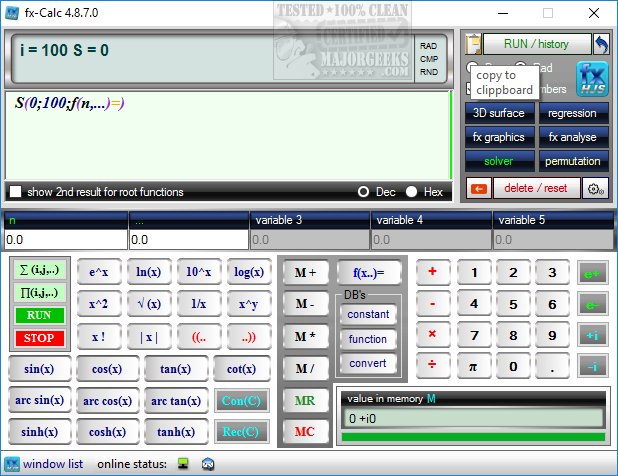Click the Con(C) conjugate button

click(242, 401)
